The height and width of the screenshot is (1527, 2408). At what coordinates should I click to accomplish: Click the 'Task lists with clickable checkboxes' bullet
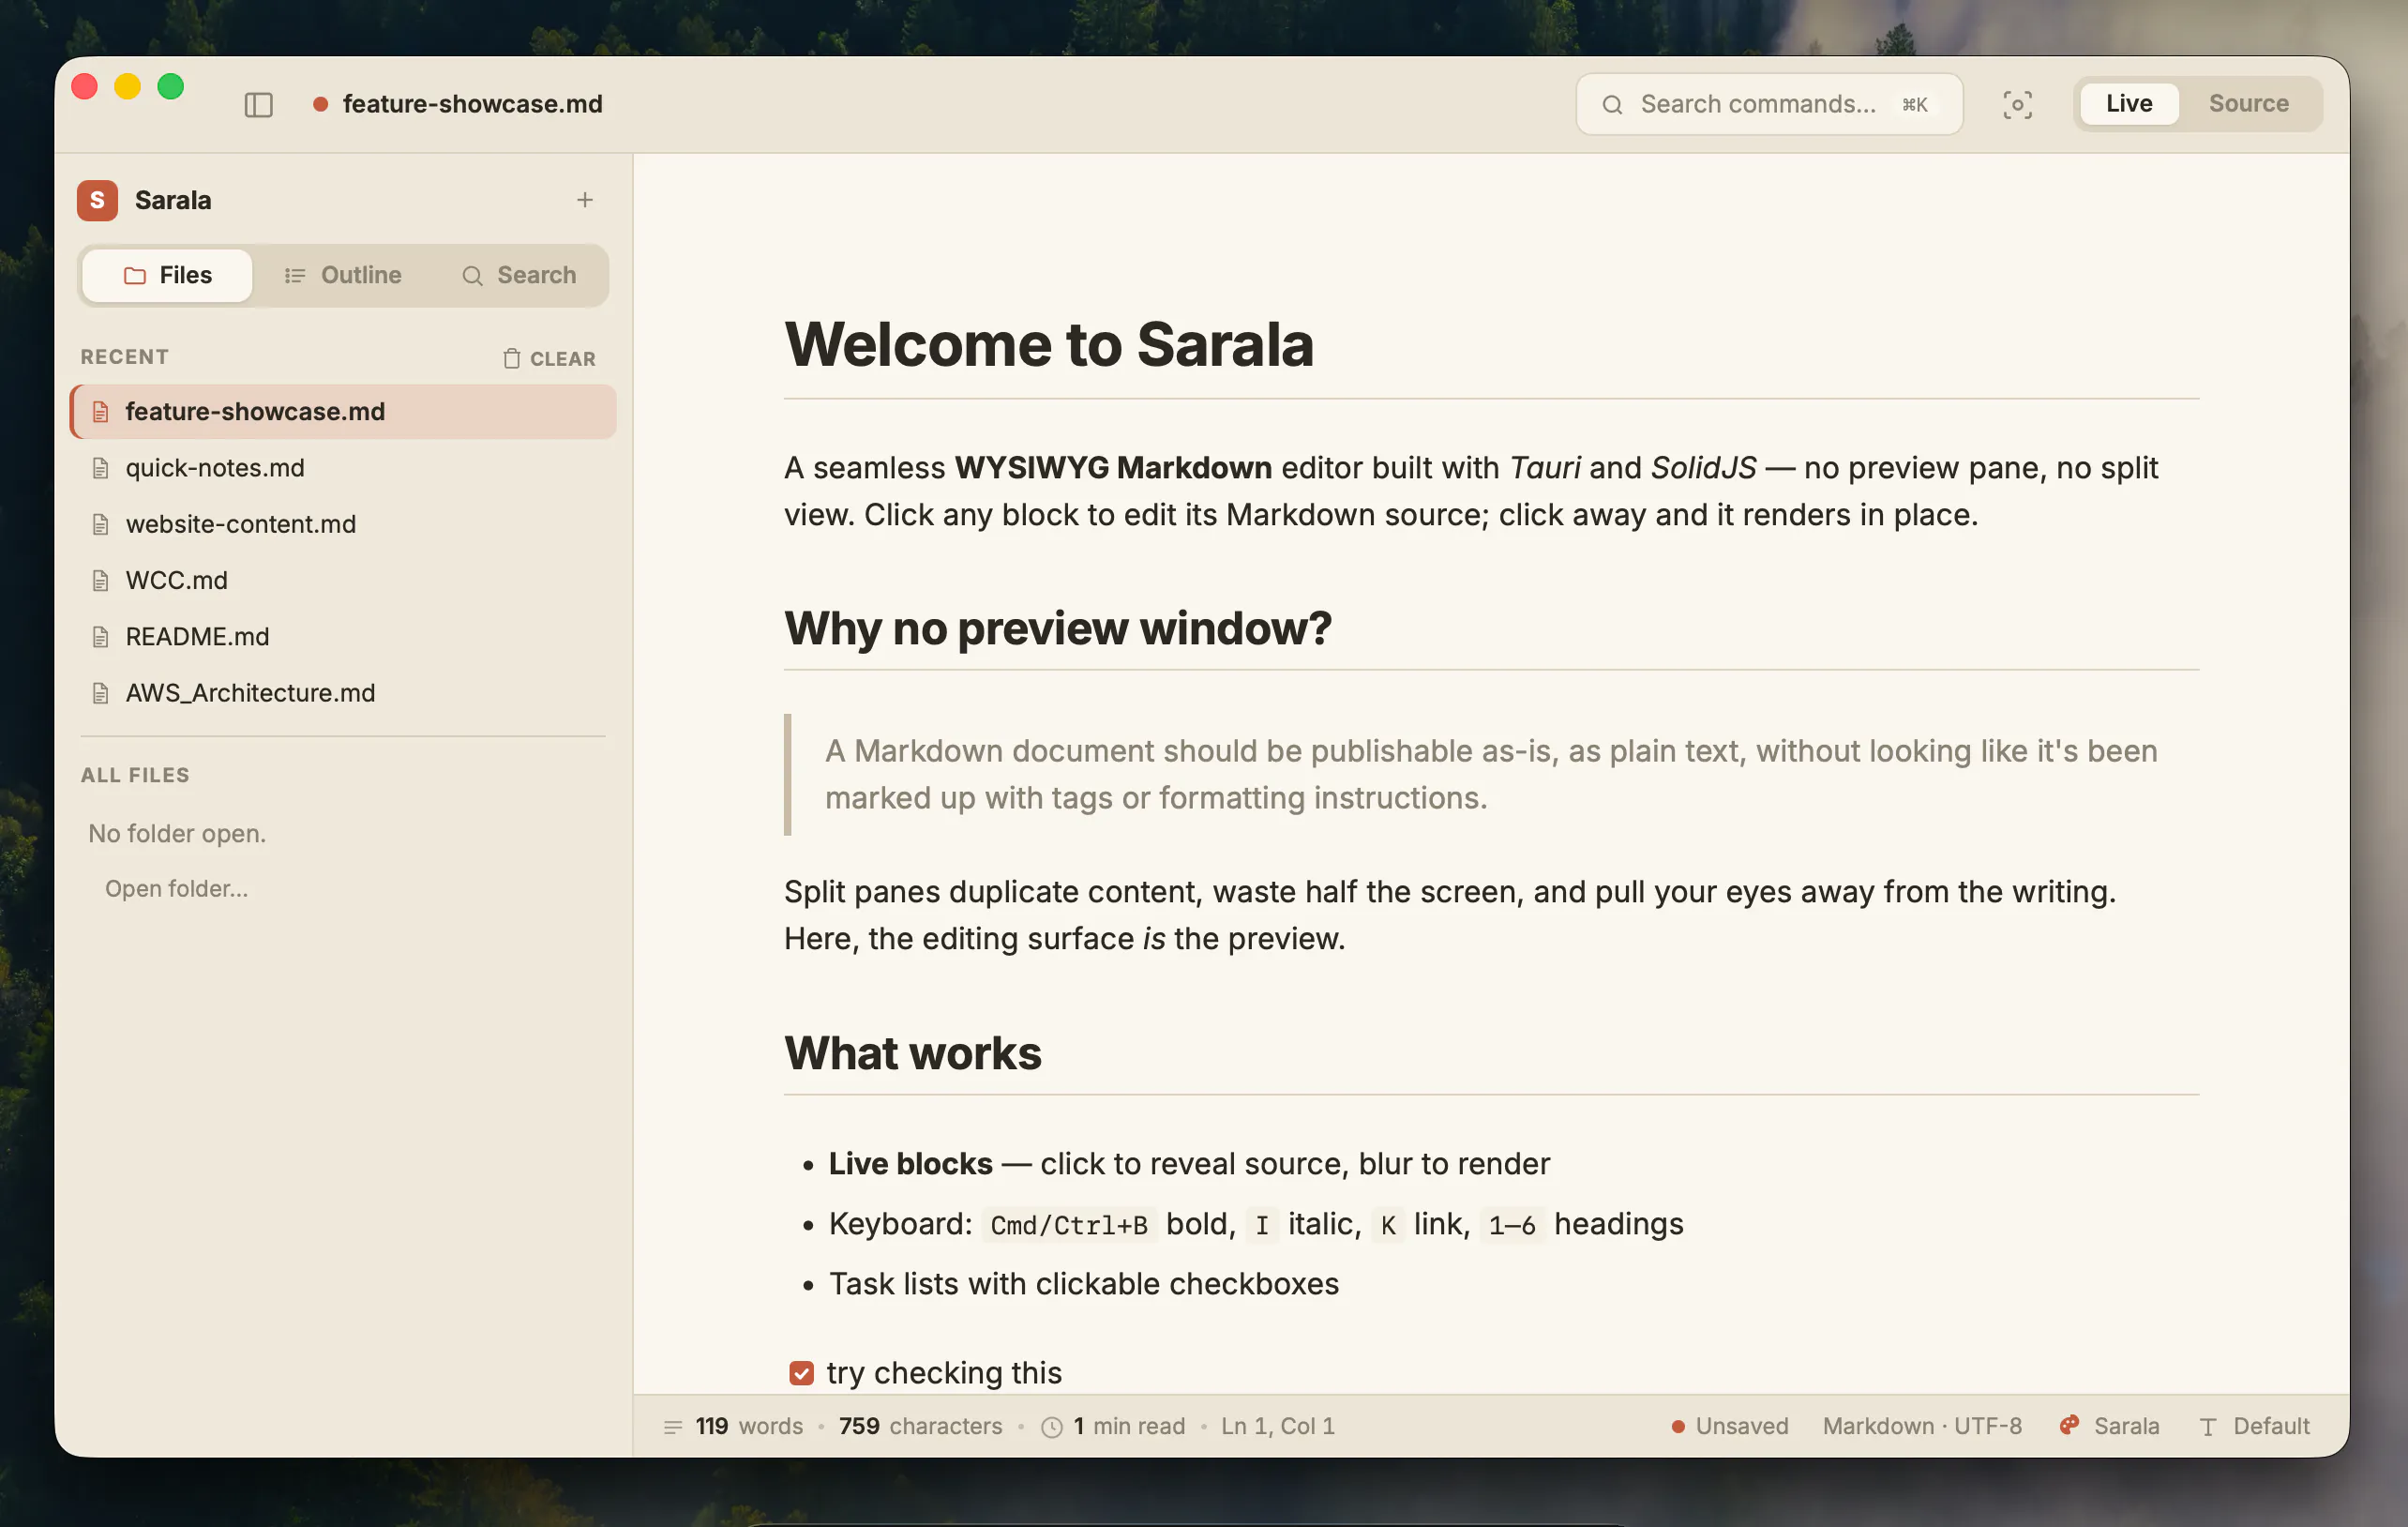[x=1083, y=1284]
